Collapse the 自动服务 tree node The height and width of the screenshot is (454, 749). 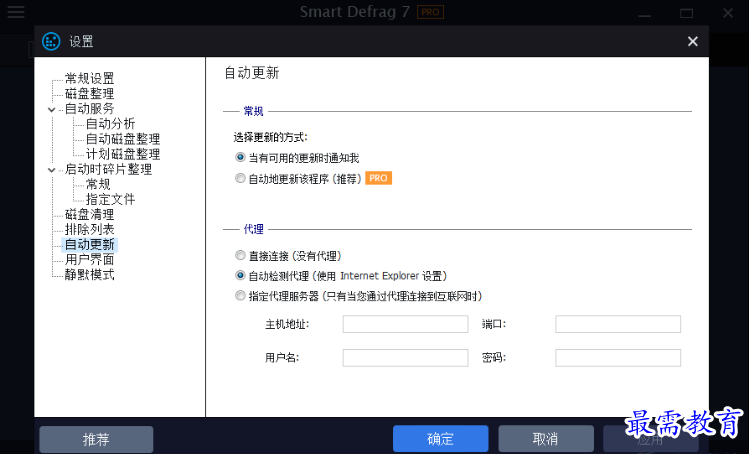tap(52, 109)
